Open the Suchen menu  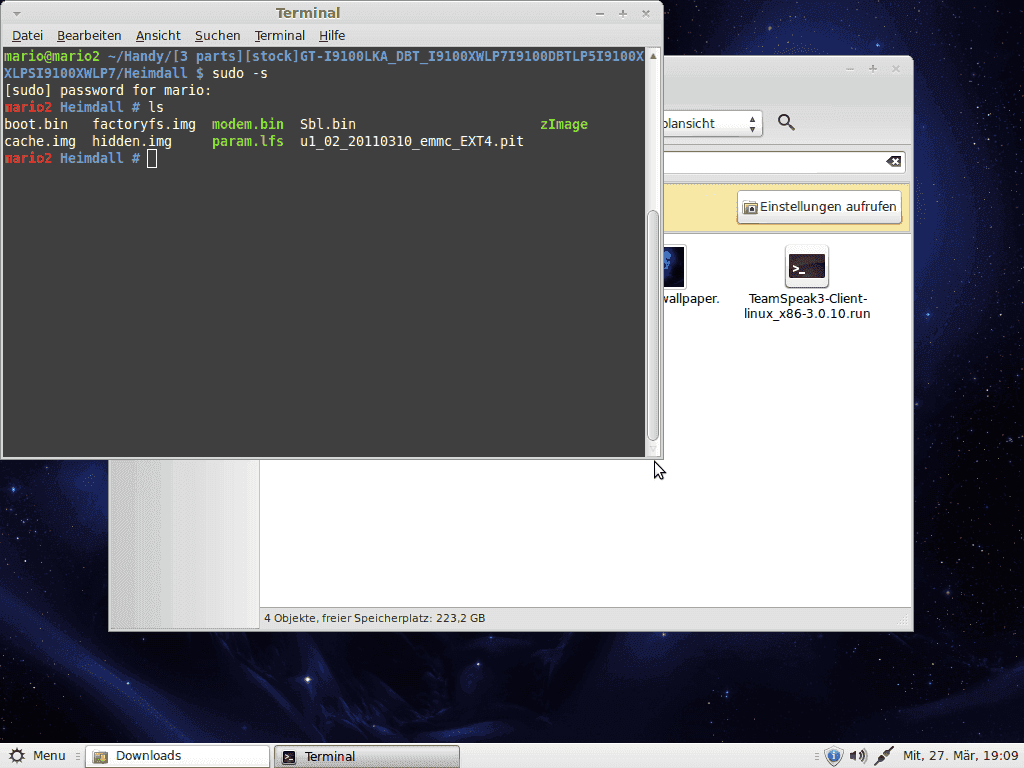[217, 35]
